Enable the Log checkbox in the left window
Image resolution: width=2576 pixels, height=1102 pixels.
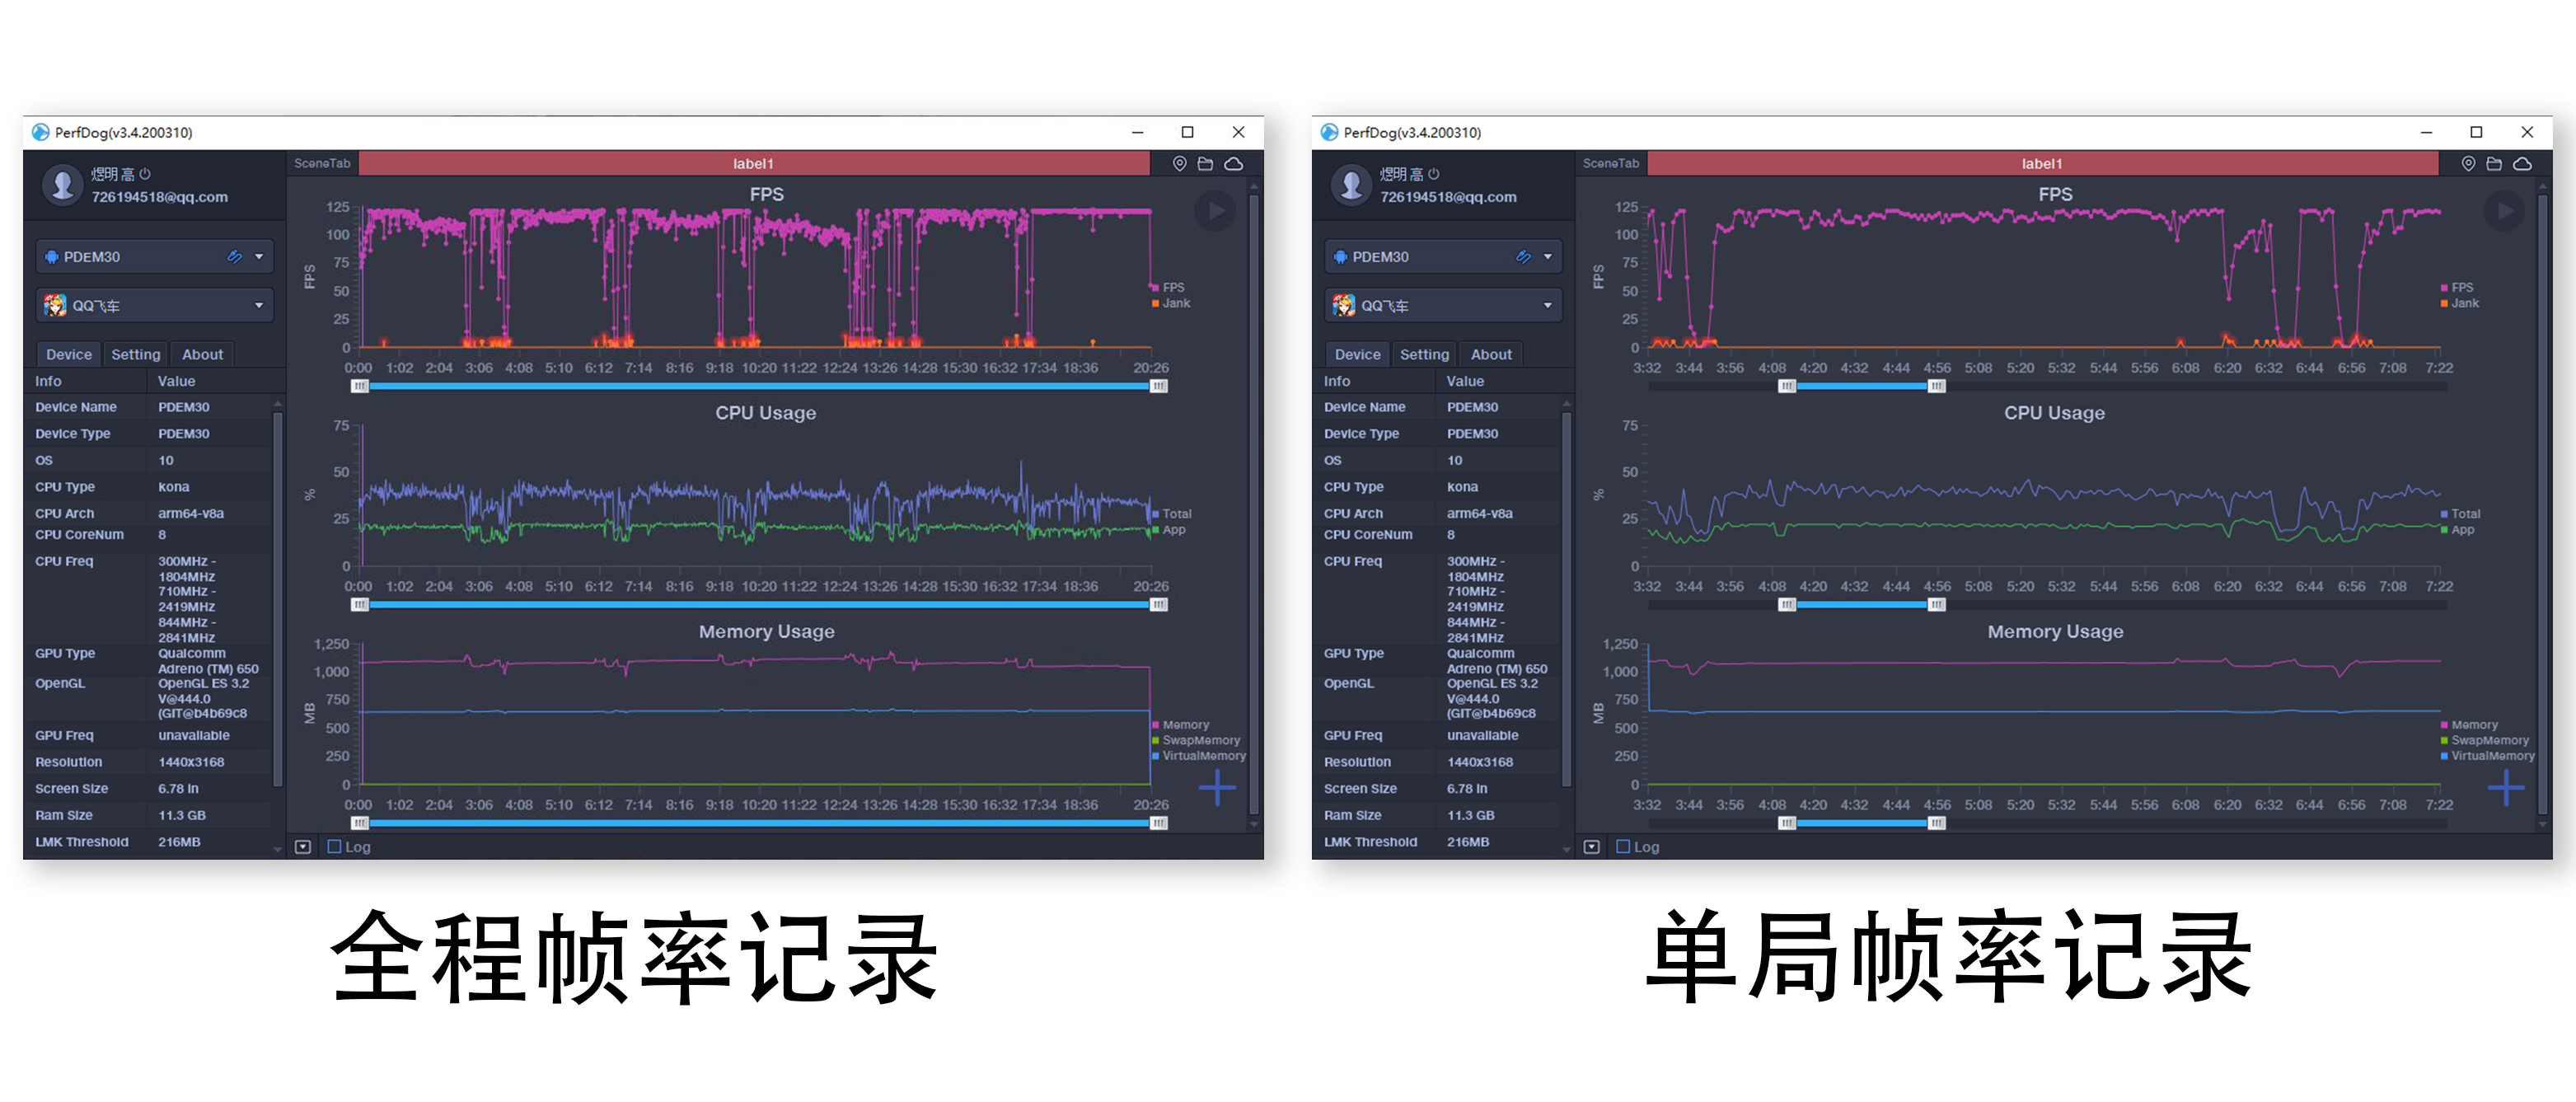pos(333,846)
